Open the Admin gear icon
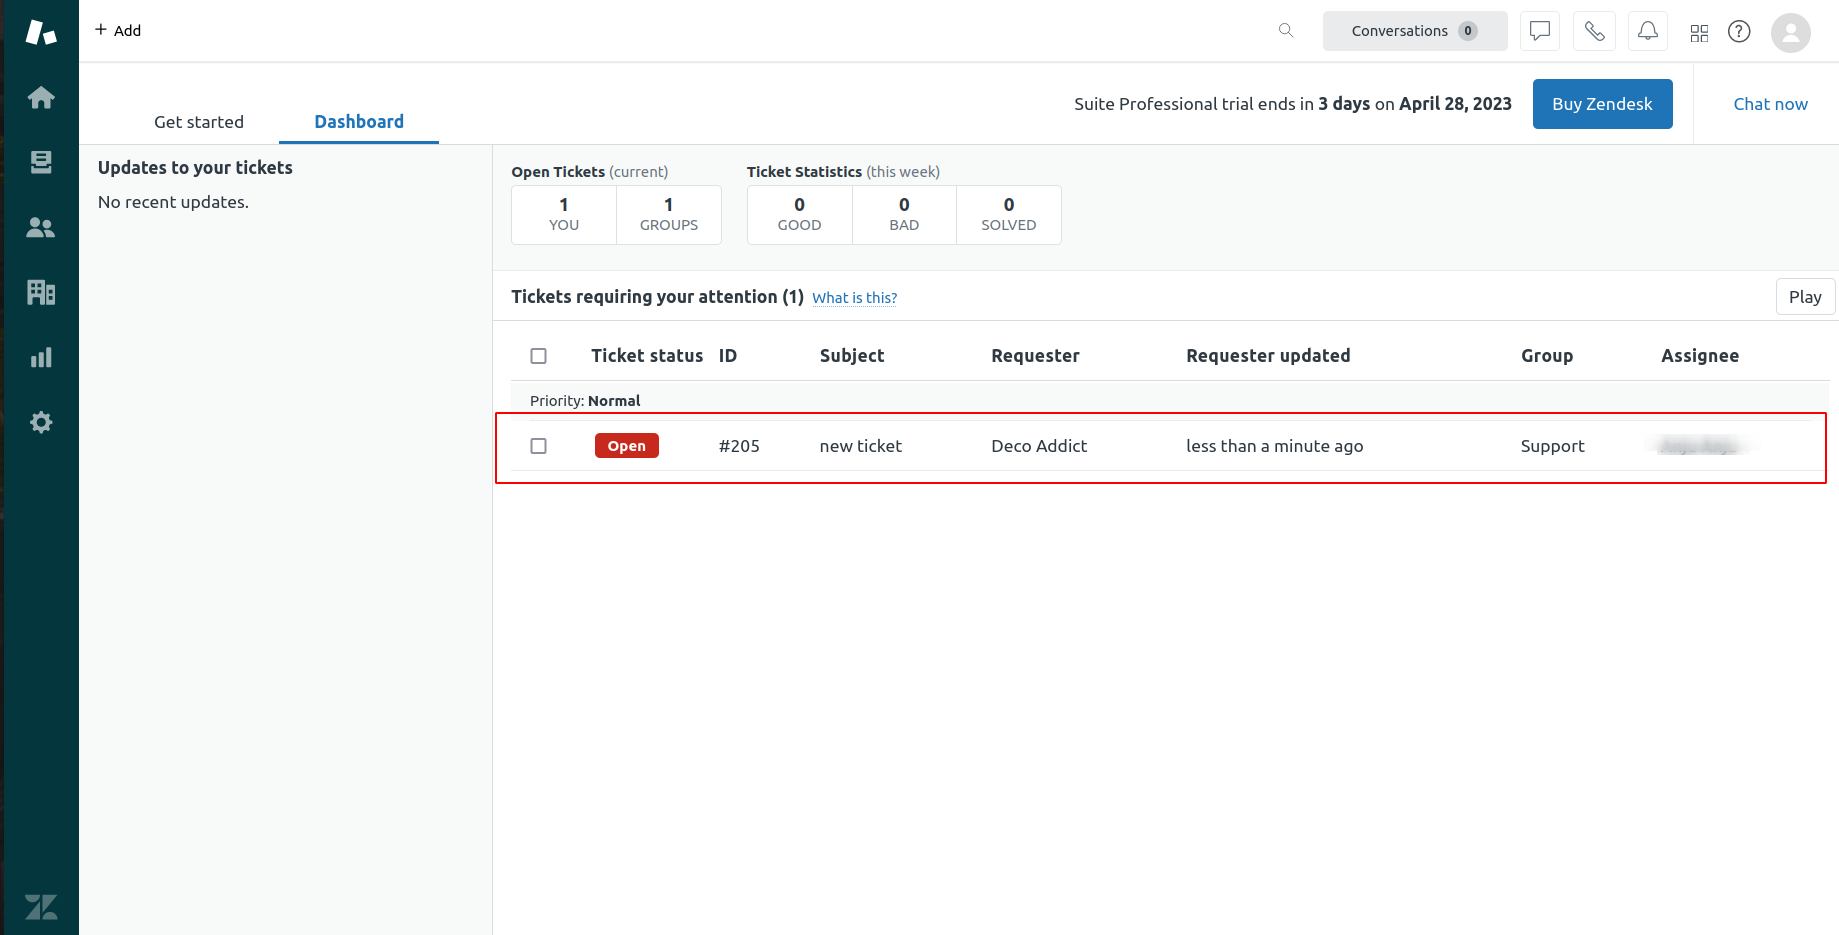 point(41,422)
